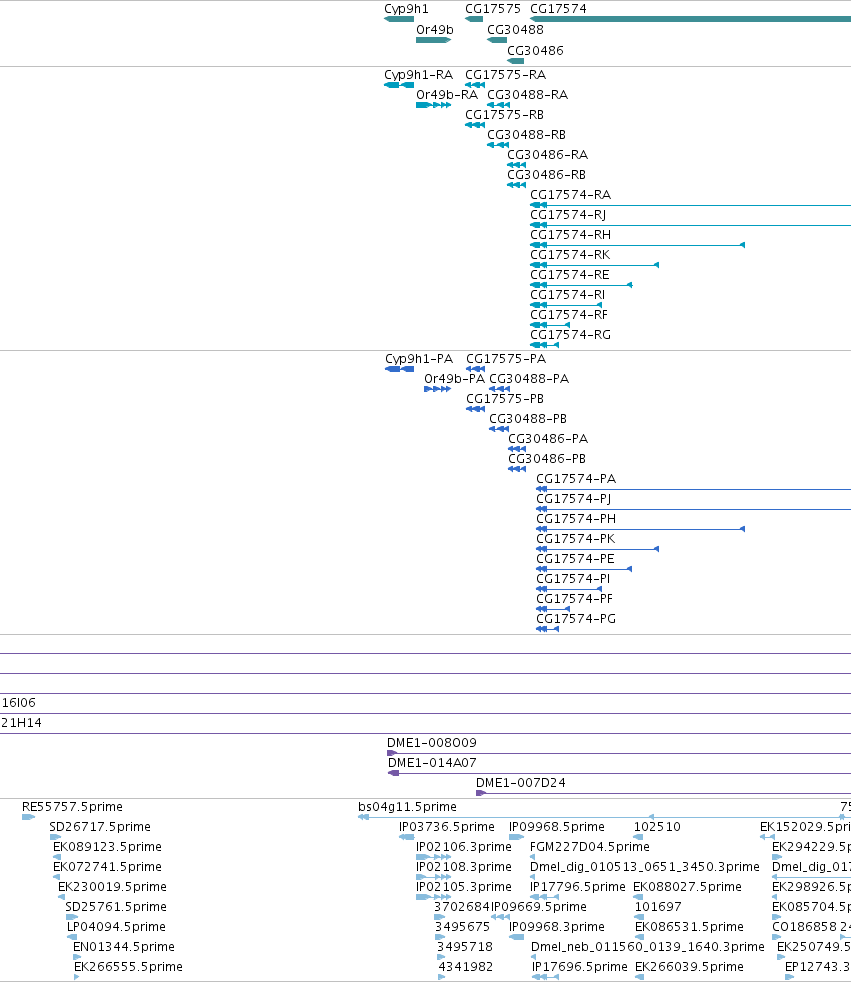Select protein CG17574-PA
Image resolution: width=851 pixels, height=982 pixels.
[694, 489]
